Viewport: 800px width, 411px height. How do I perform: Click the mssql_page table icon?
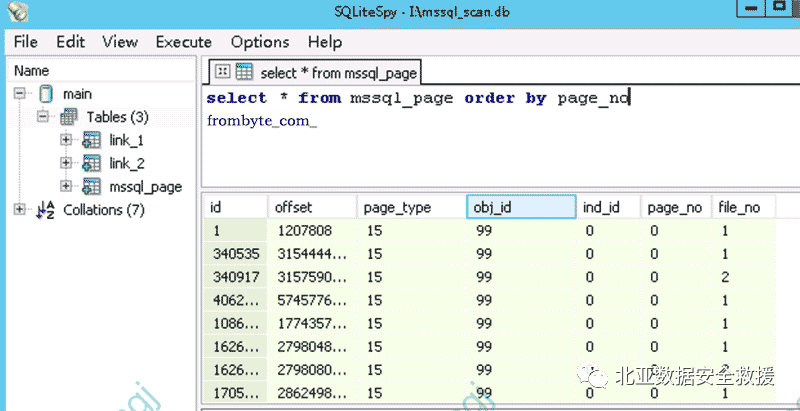(x=92, y=187)
